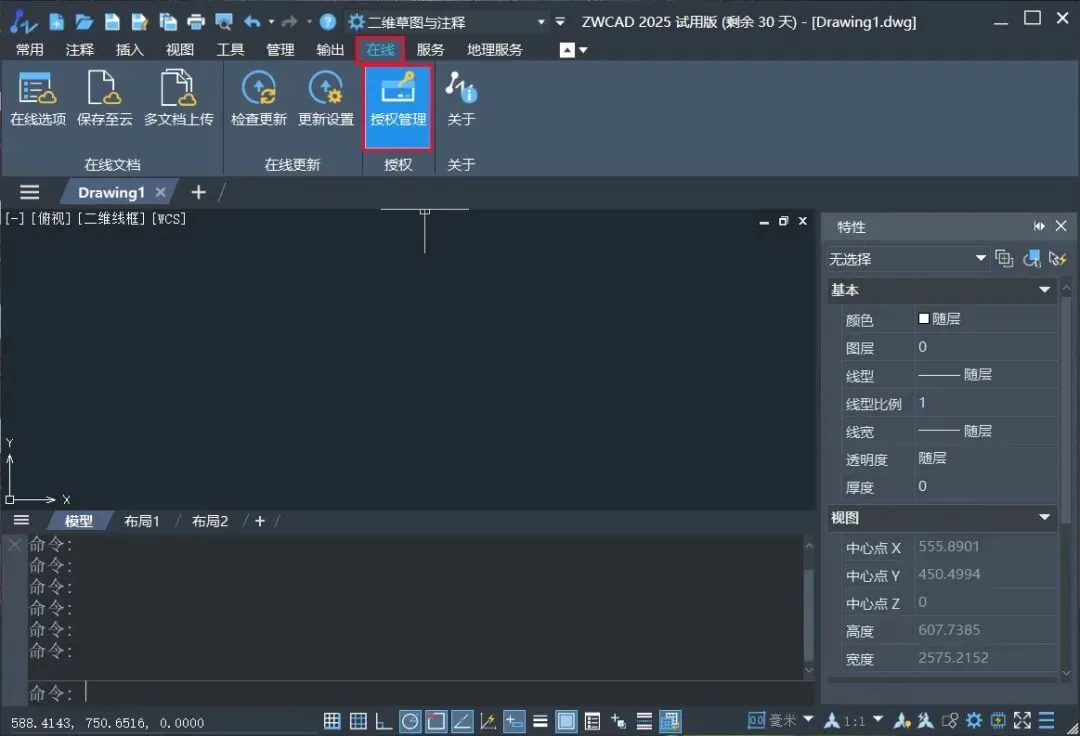Open the 1:1 annotation scale dropdown

tap(878, 719)
